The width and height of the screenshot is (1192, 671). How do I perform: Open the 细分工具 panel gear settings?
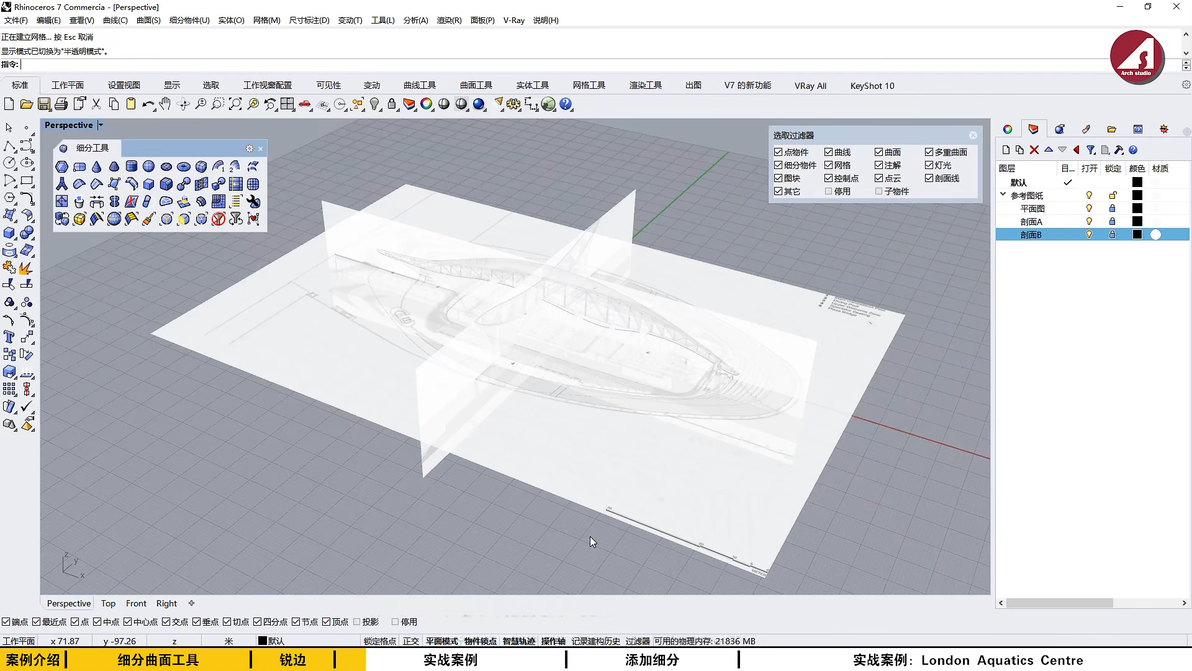click(250, 149)
